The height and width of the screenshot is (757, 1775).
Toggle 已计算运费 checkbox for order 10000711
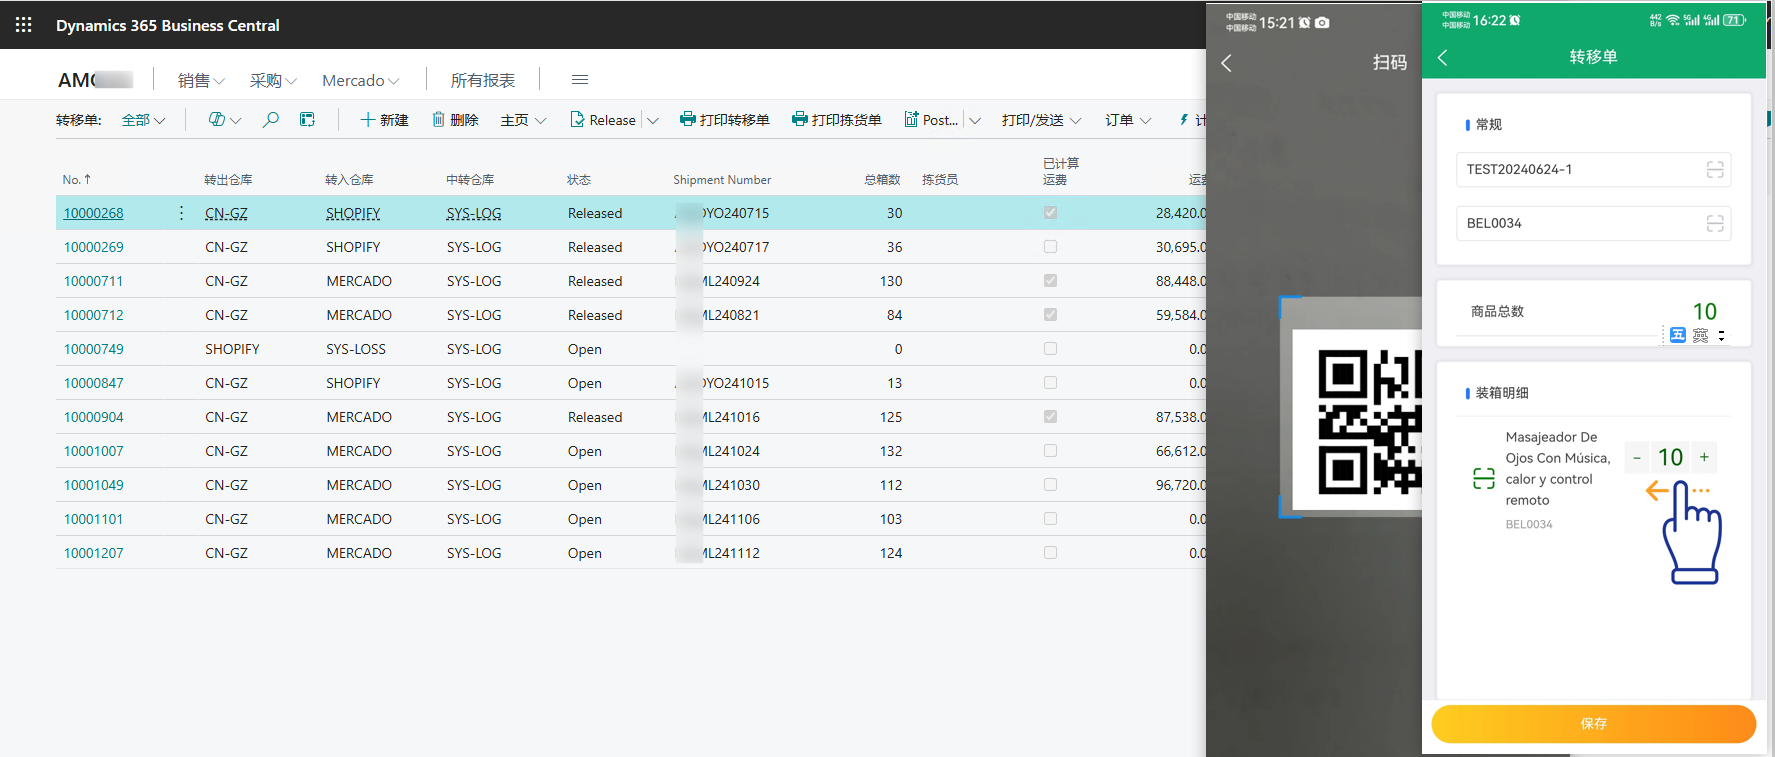[1050, 281]
